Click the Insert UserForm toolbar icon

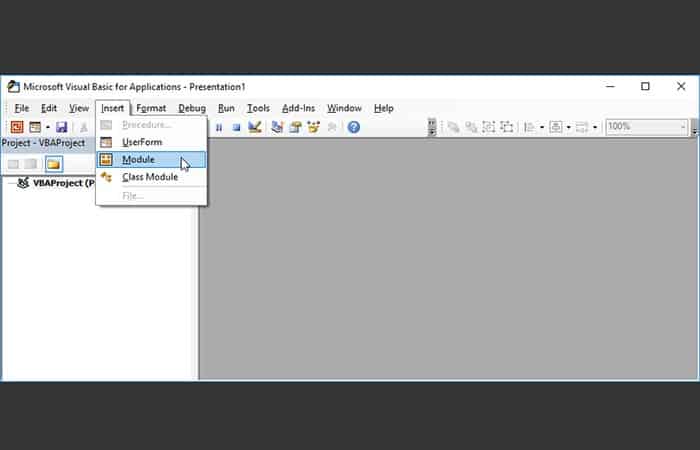35,127
